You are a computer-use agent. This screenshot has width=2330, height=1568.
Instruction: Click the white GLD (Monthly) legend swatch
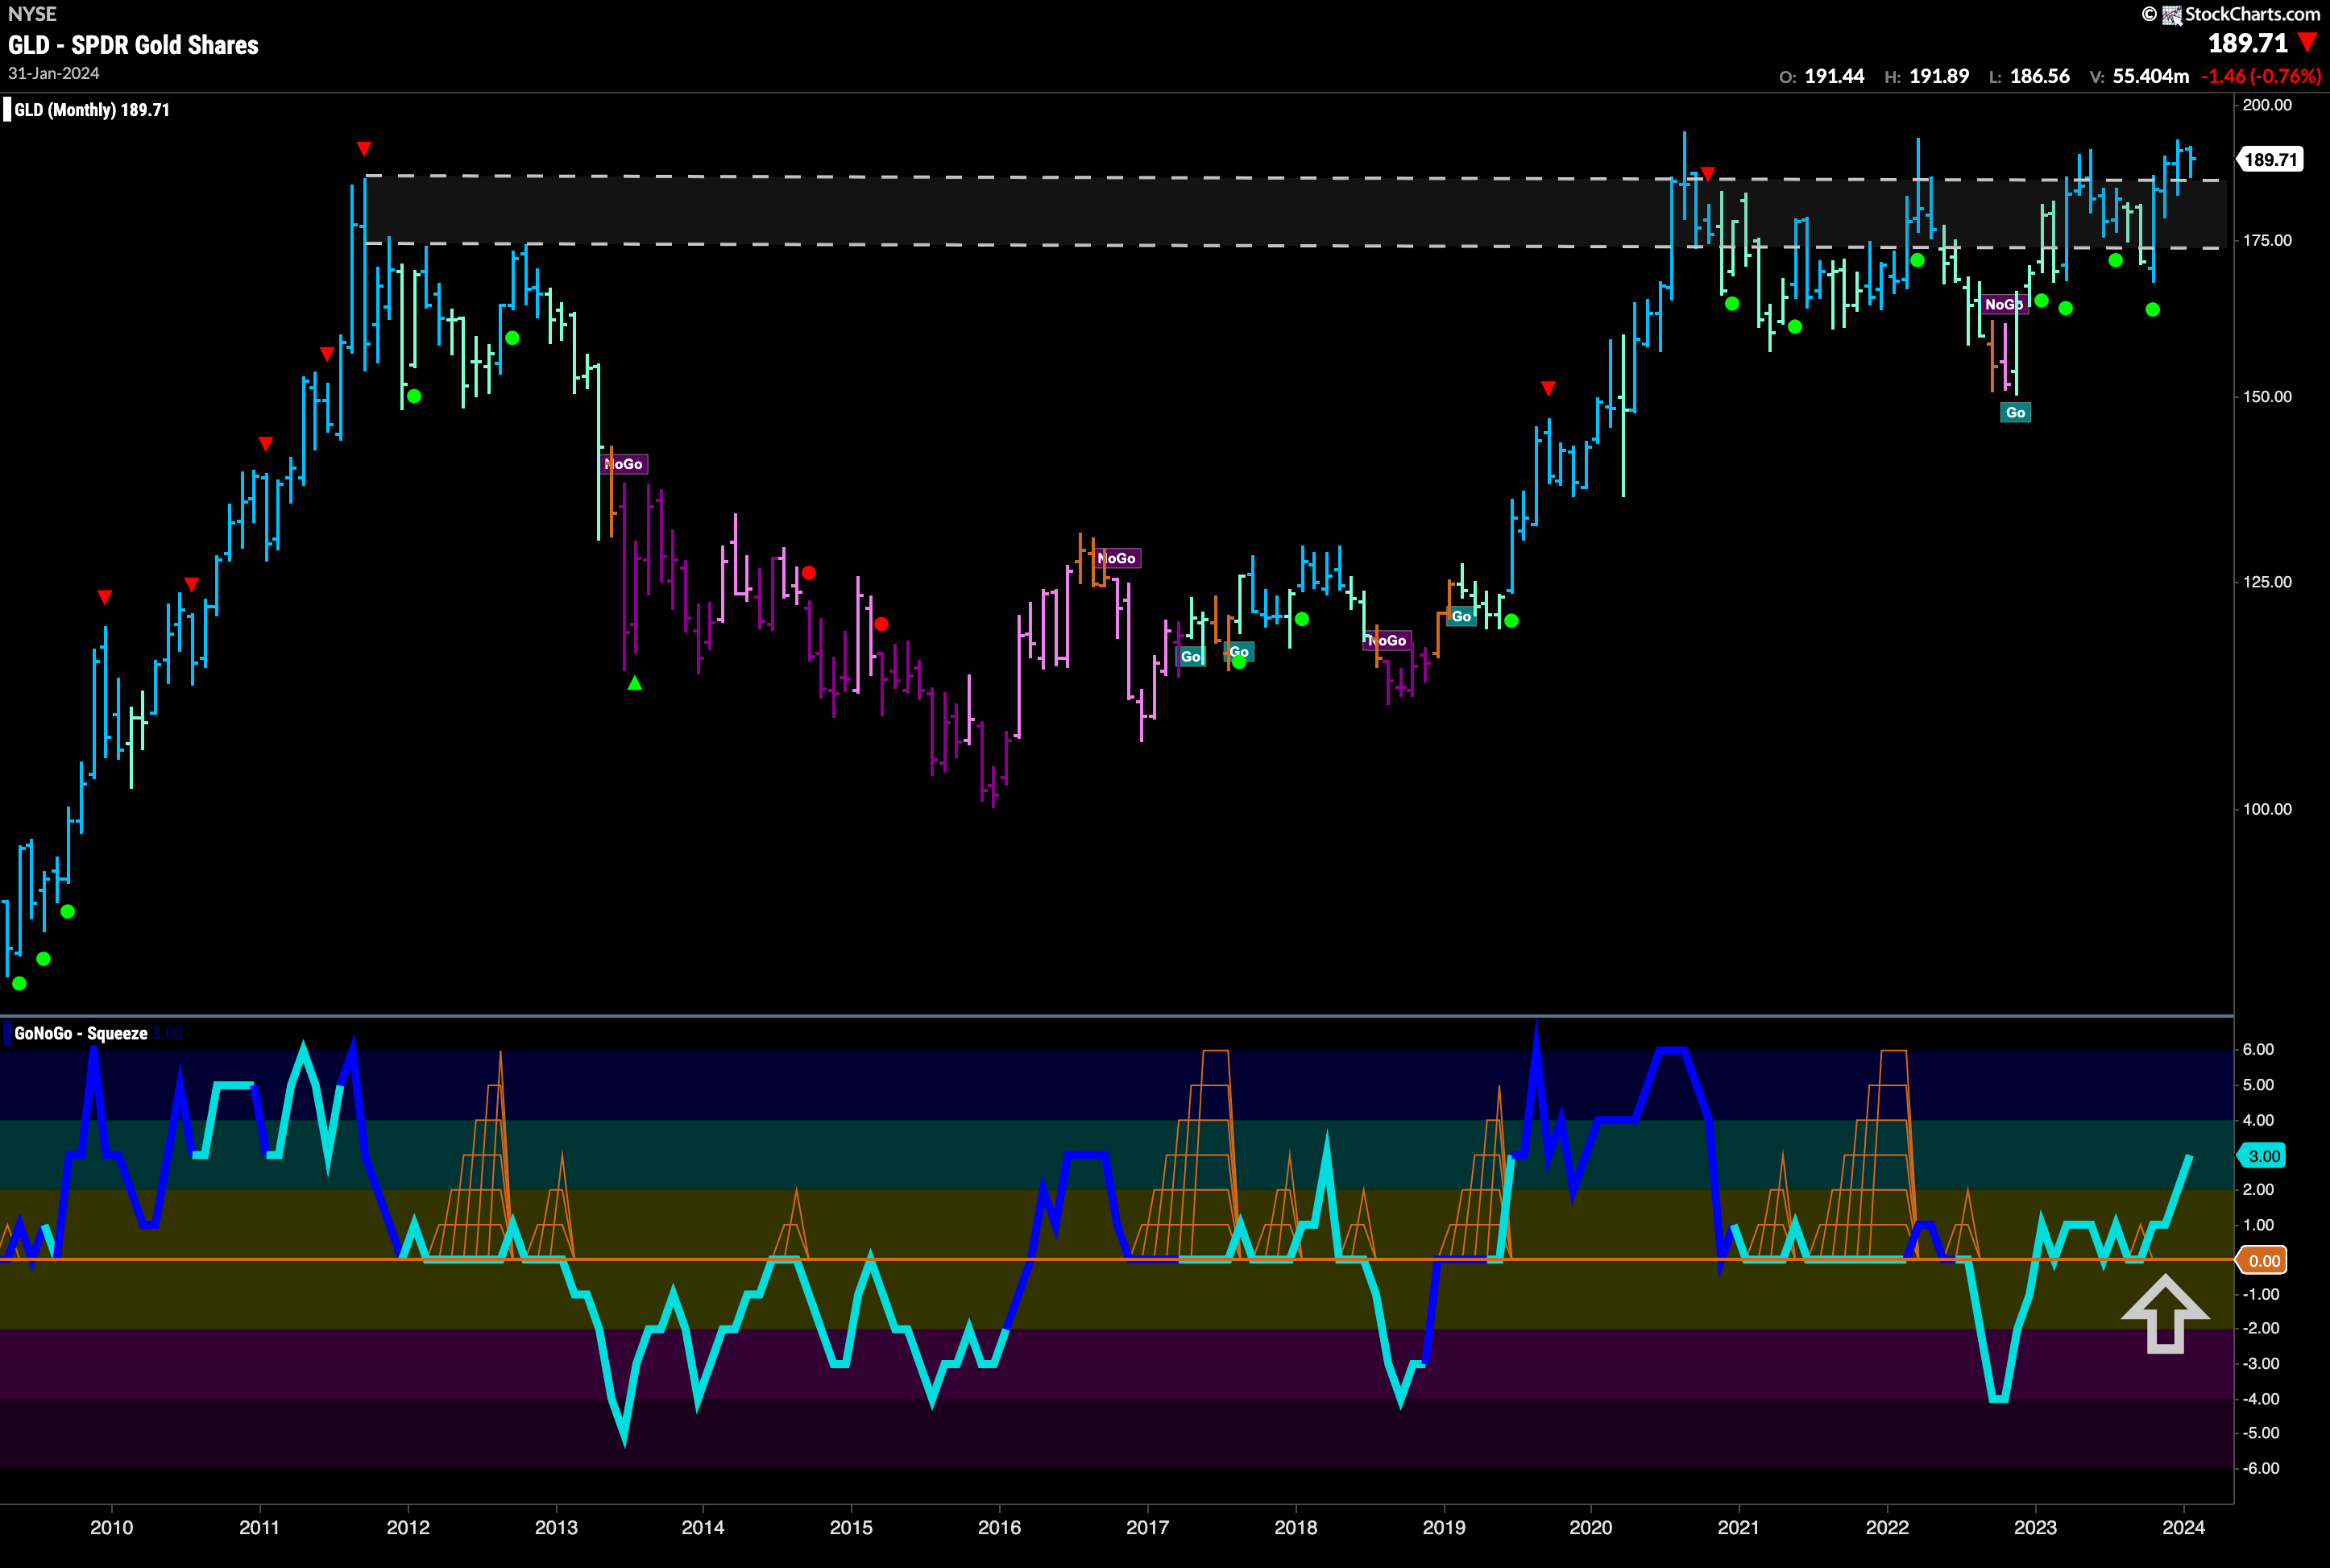pyautogui.click(x=7, y=109)
